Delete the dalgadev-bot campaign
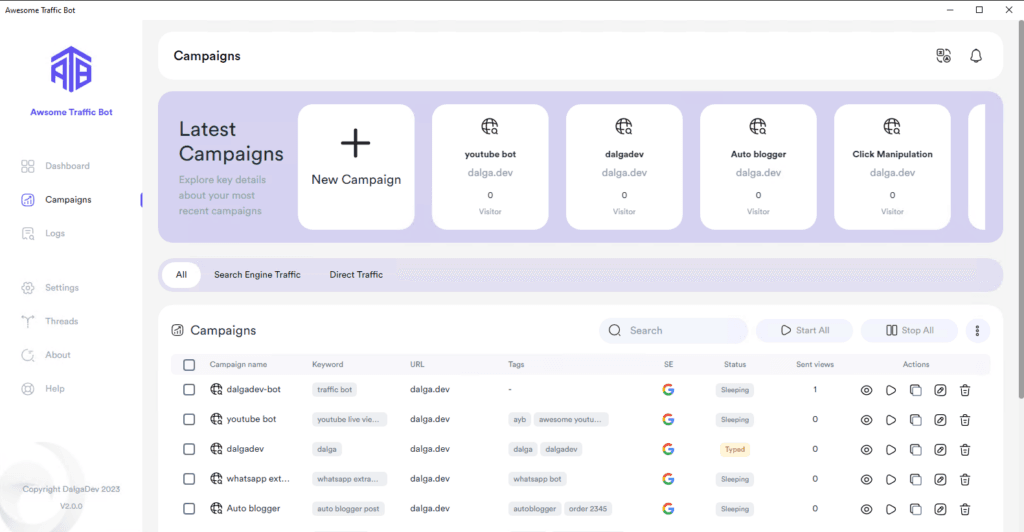This screenshot has width=1024, height=532. pos(965,390)
